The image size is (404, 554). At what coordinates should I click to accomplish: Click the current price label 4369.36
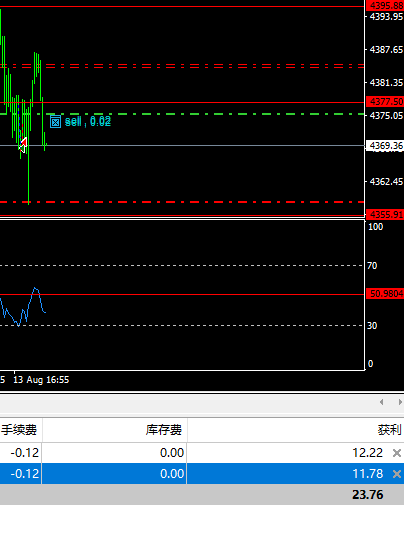pos(385,146)
